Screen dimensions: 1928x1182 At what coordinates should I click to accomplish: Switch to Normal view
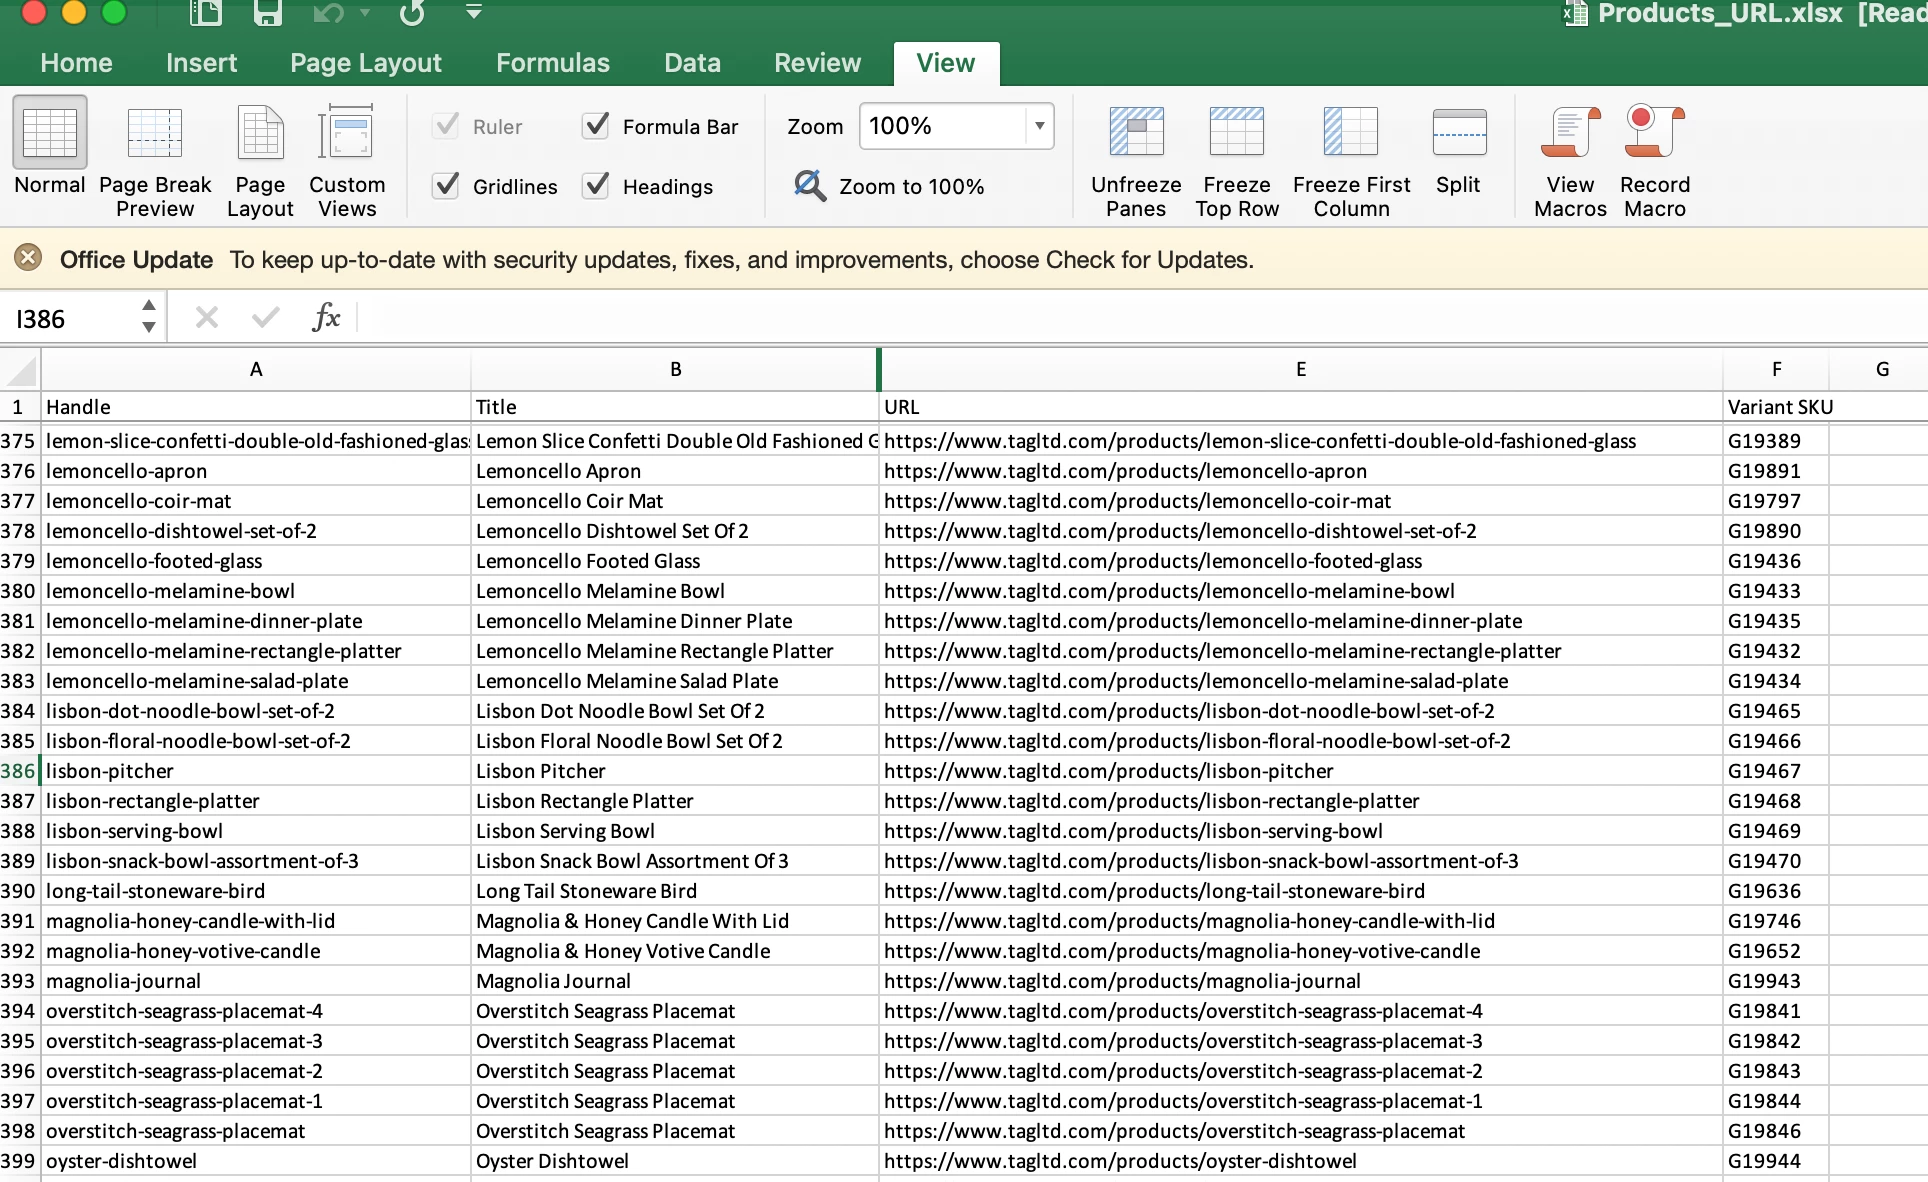pyautogui.click(x=49, y=134)
